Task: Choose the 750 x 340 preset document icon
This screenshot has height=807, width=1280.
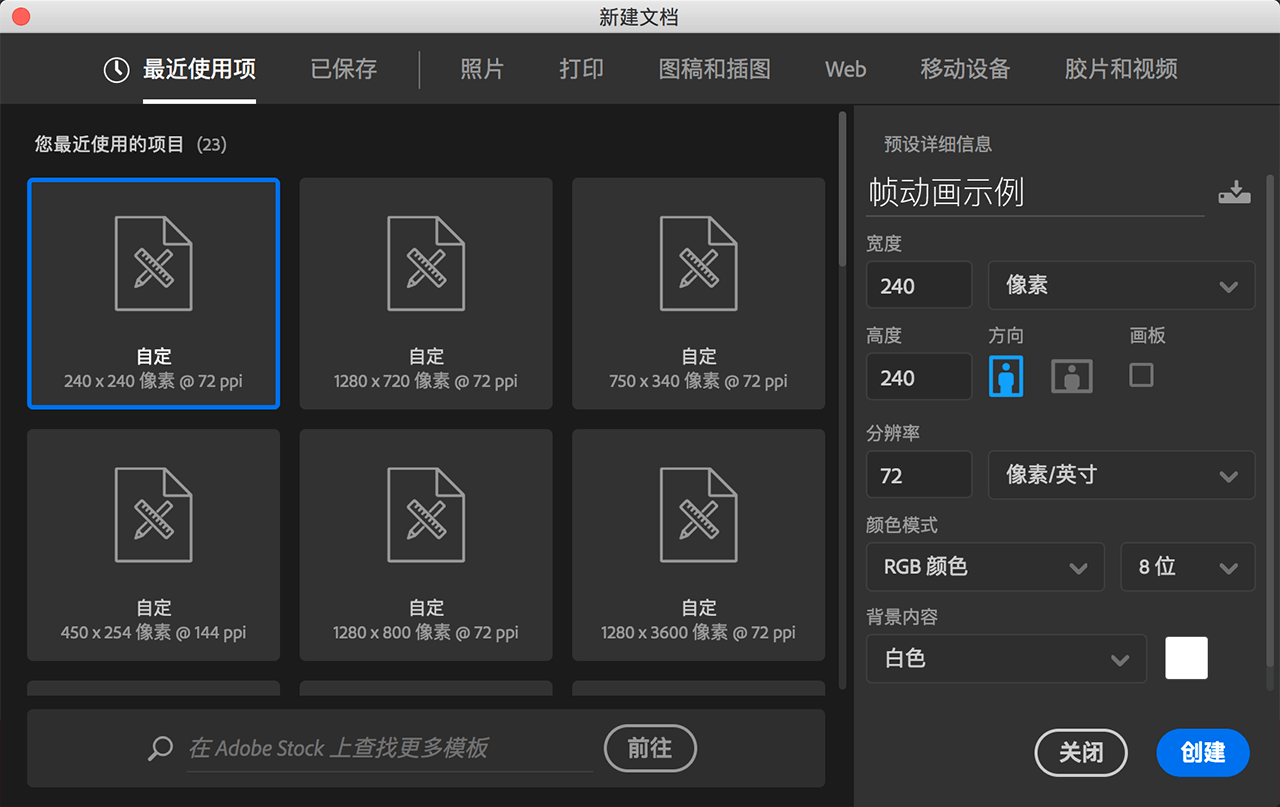Action: click(x=698, y=264)
